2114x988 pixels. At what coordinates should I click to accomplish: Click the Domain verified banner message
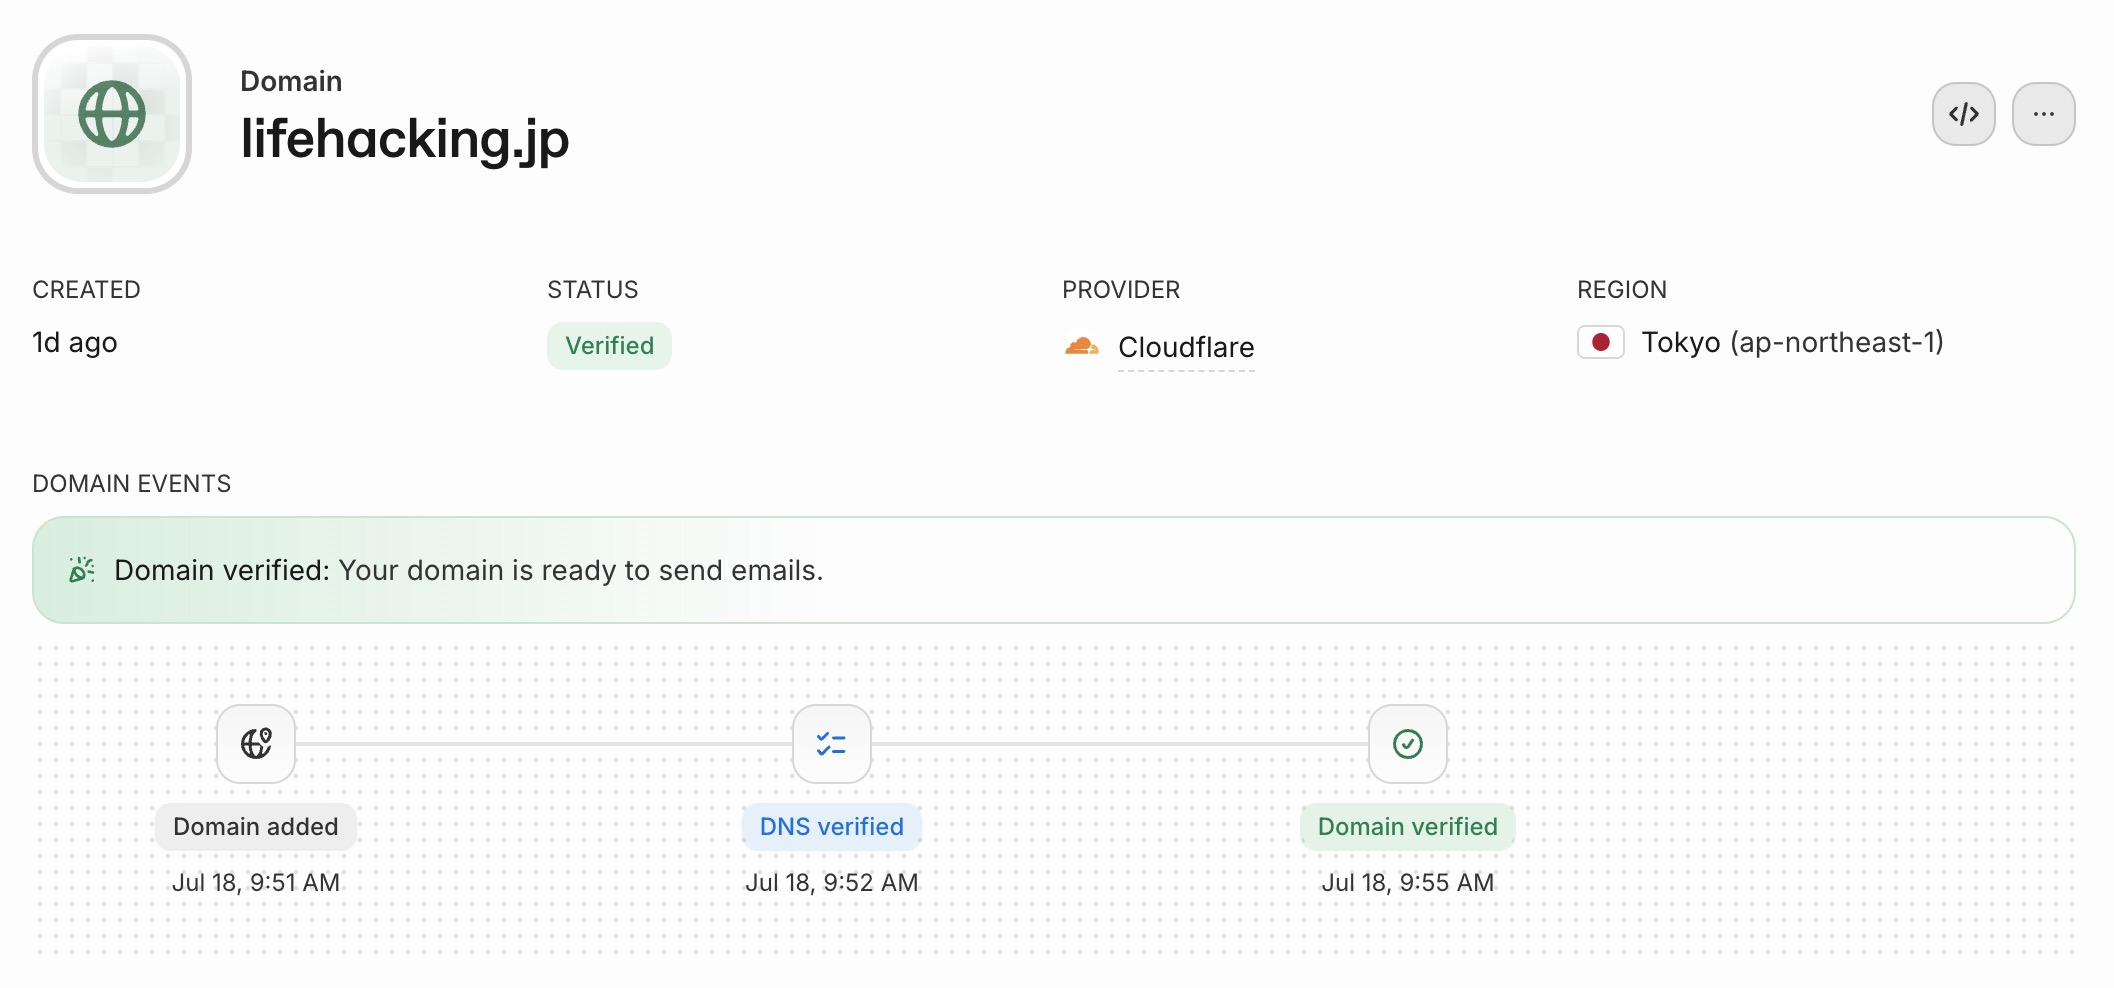[468, 570]
